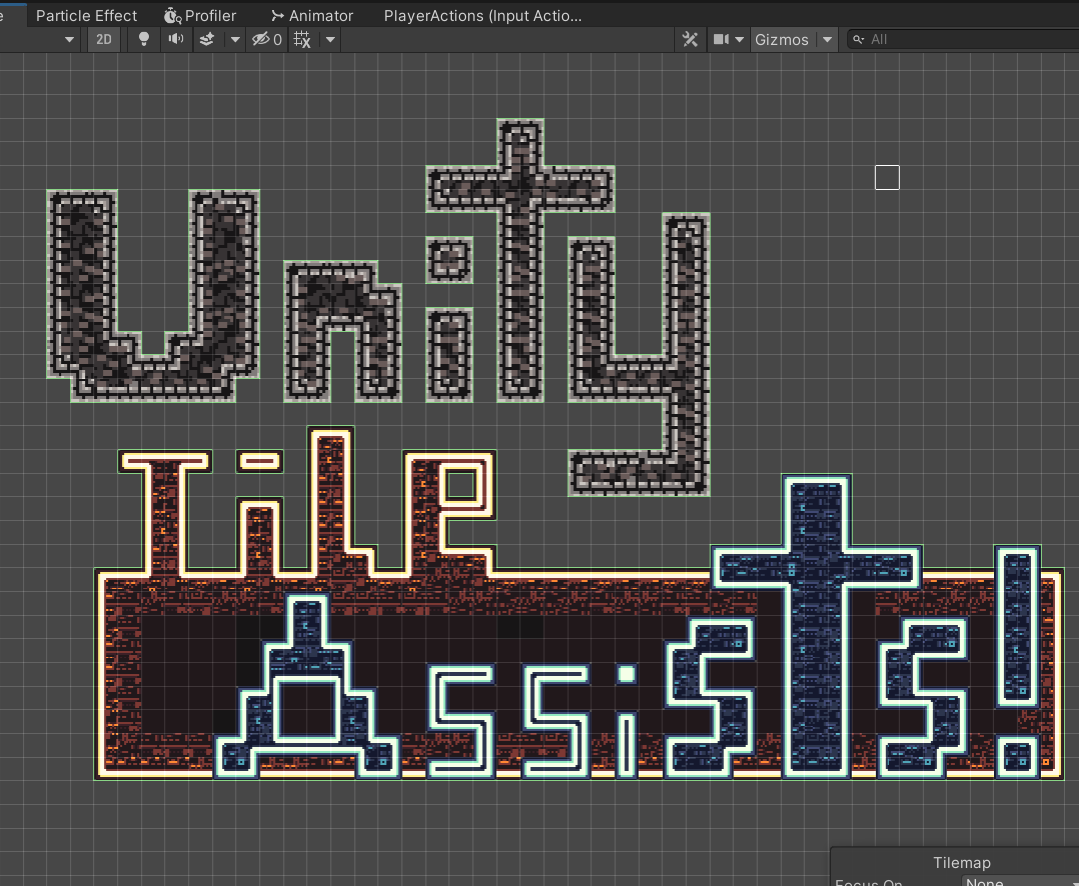
Task: Switch to Animator tab
Action: click(x=312, y=15)
